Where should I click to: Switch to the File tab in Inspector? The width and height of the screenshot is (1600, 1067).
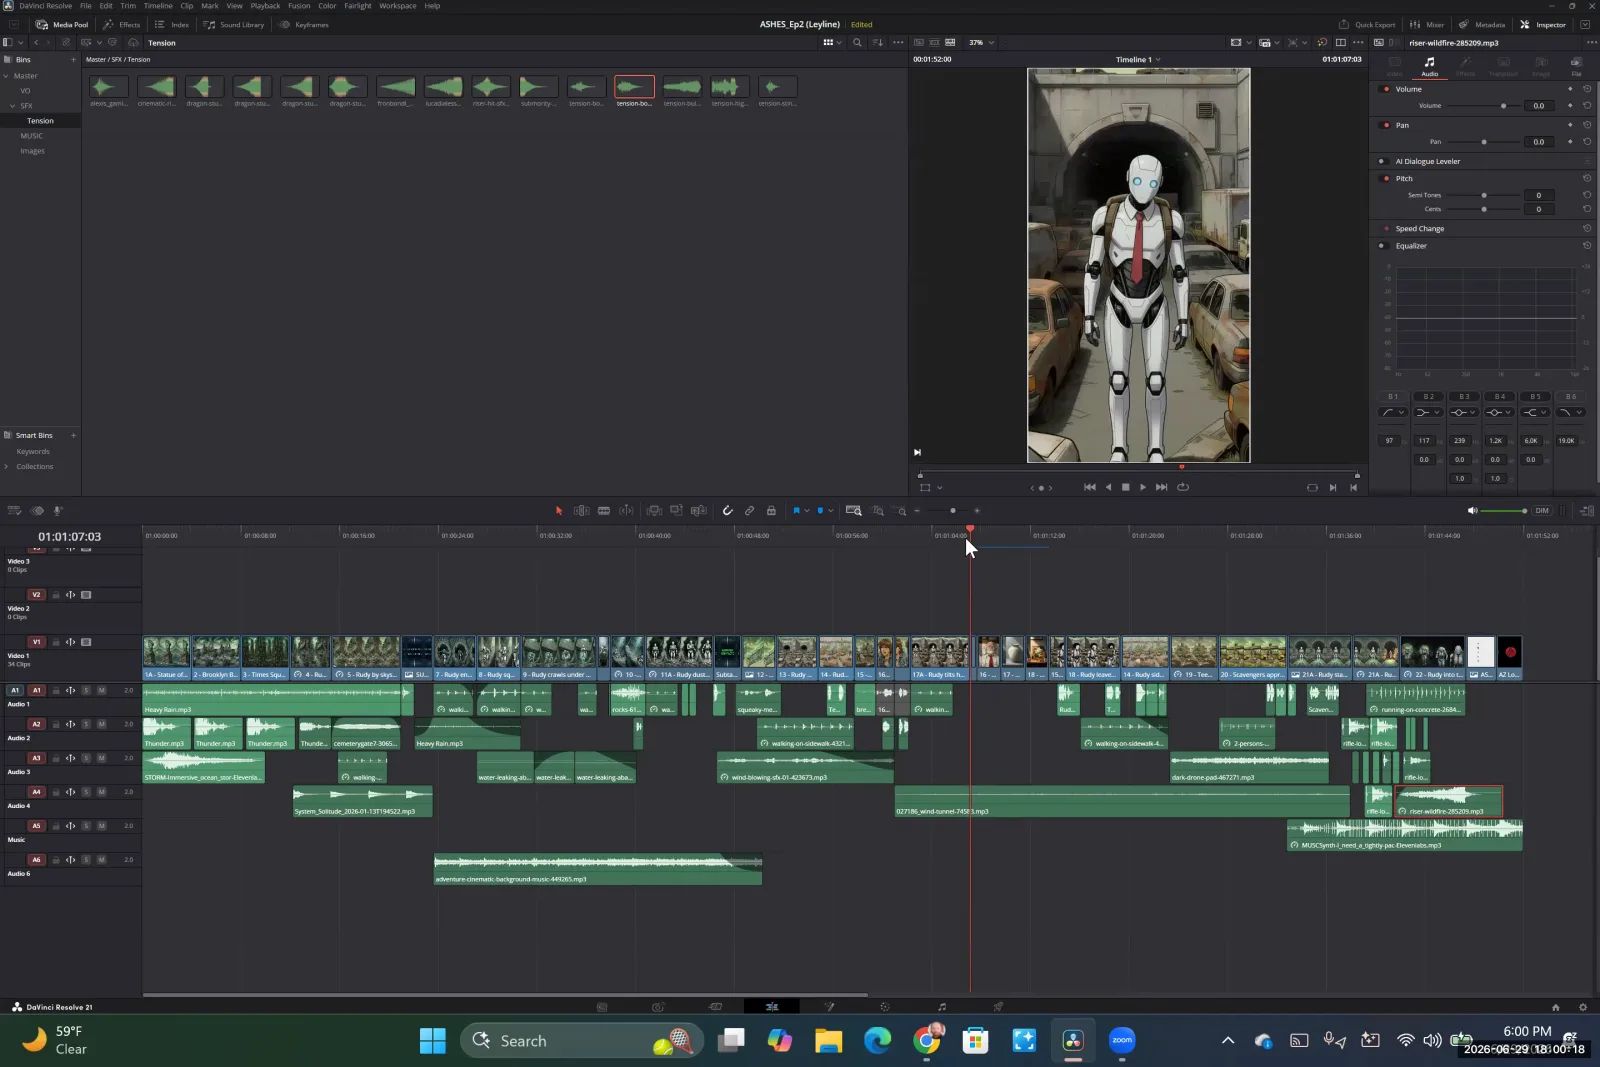[1576, 67]
